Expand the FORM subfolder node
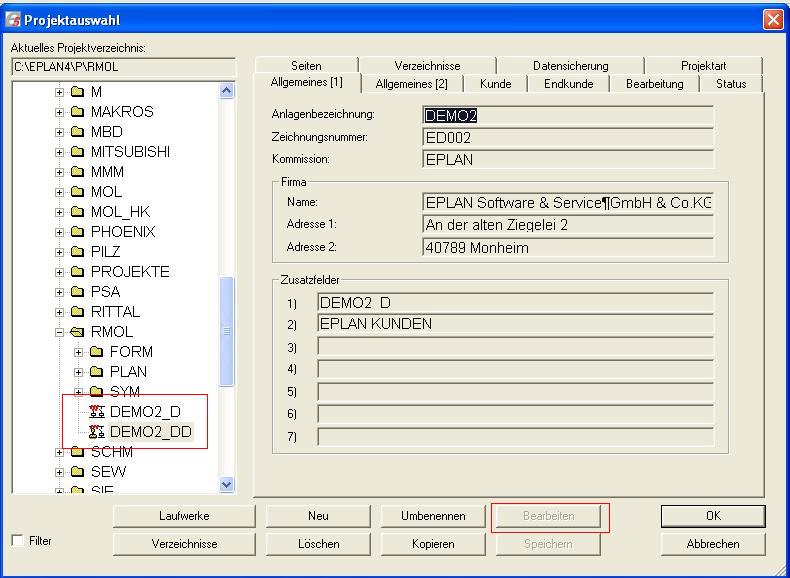This screenshot has width=790, height=578. coord(79,352)
